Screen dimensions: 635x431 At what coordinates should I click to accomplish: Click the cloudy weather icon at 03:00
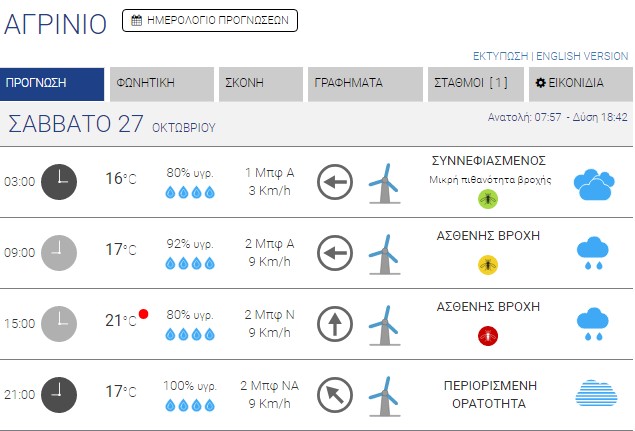pos(593,182)
